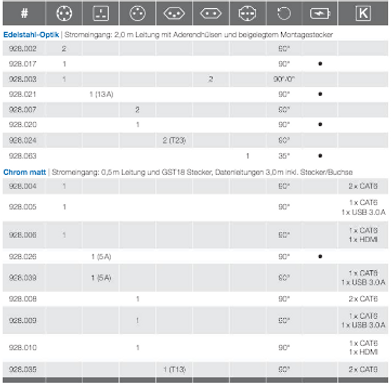Select article number 928.009
The image size is (392, 383).
click(x=23, y=320)
